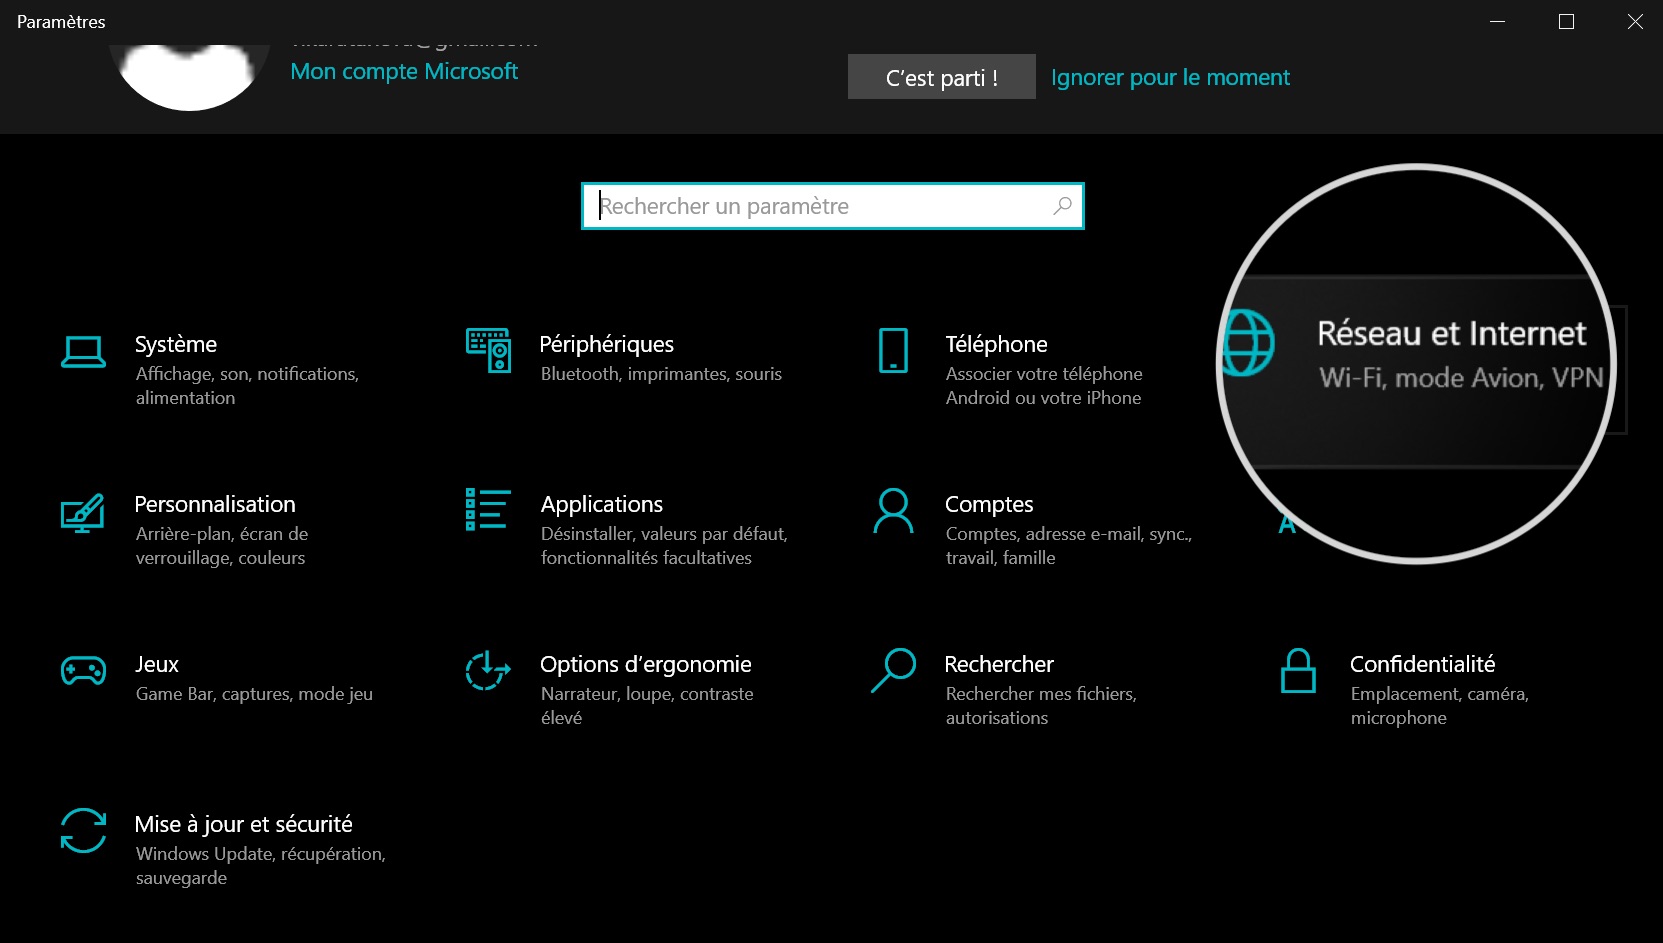Focus the Rechercher un paramètre field
This screenshot has height=943, width=1663.
832,206
